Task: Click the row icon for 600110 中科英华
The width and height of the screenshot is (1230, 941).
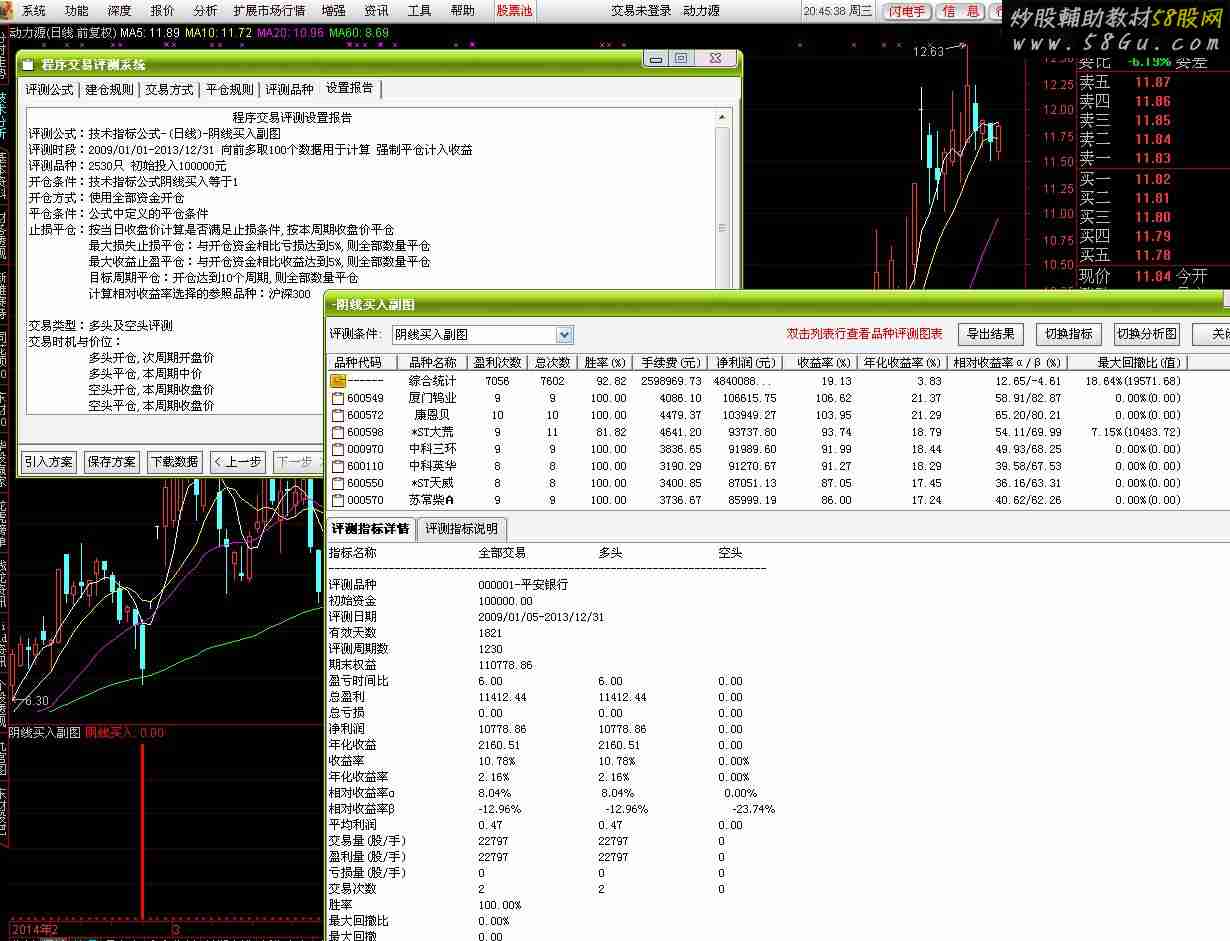Action: click(337, 466)
